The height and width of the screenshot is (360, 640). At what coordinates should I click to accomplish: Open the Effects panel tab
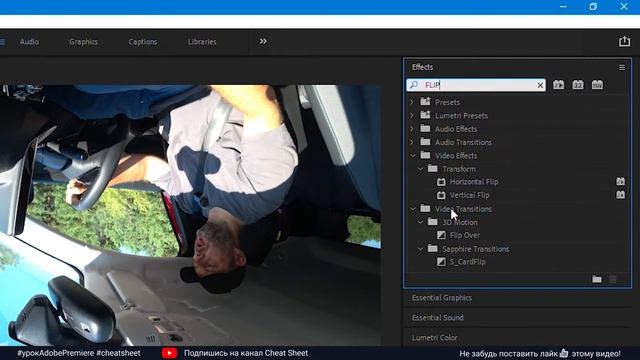tap(422, 67)
